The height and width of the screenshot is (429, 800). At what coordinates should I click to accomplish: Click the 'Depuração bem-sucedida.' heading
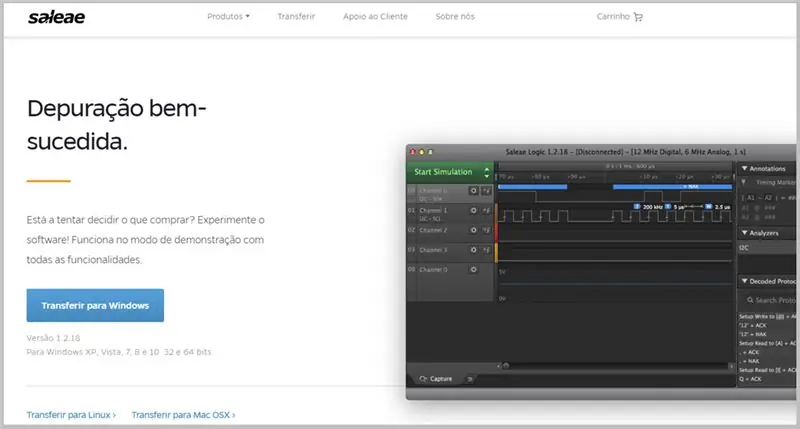[x=116, y=125]
